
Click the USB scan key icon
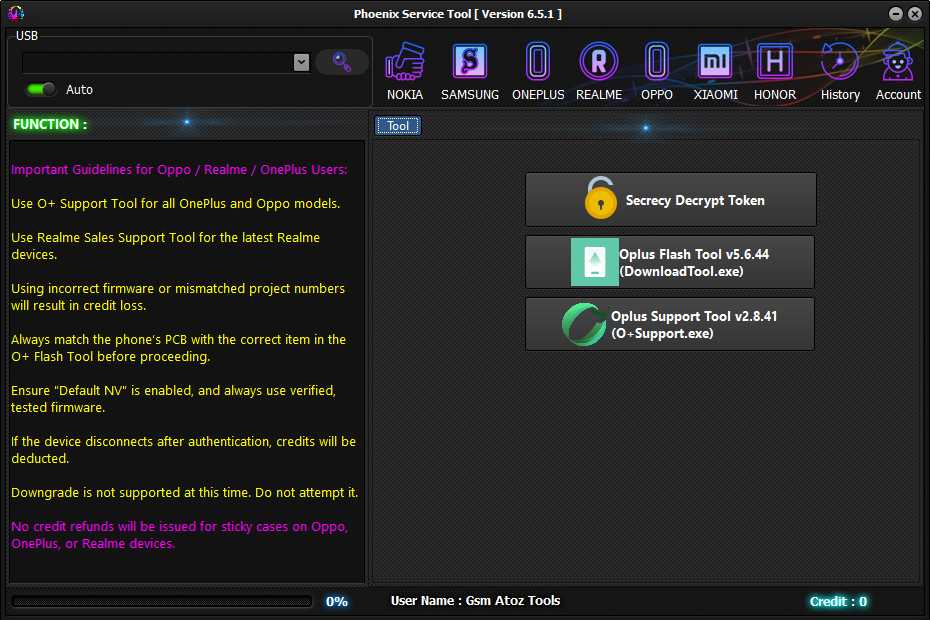tap(340, 61)
